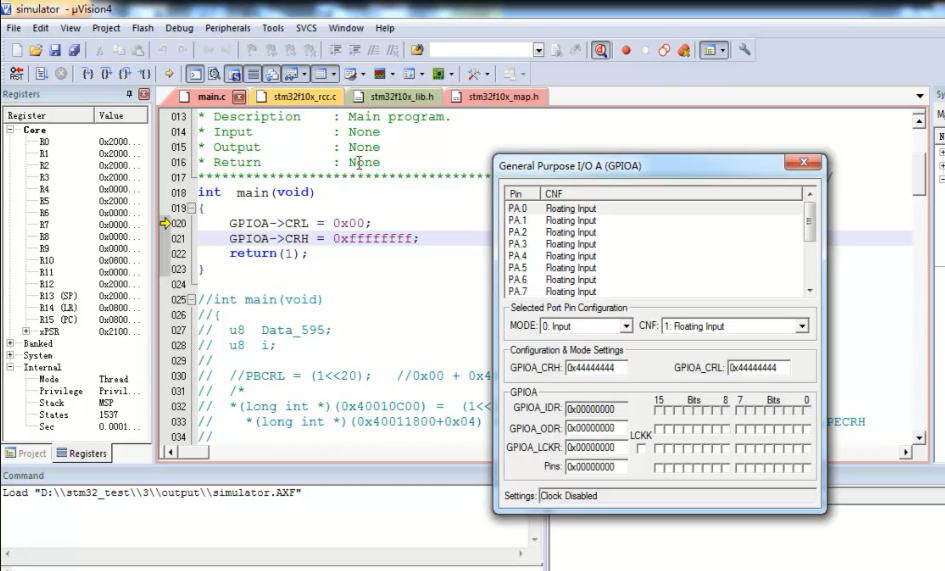
Task: Open the CNF dropdown in GPIOA dialog
Action: point(802,326)
